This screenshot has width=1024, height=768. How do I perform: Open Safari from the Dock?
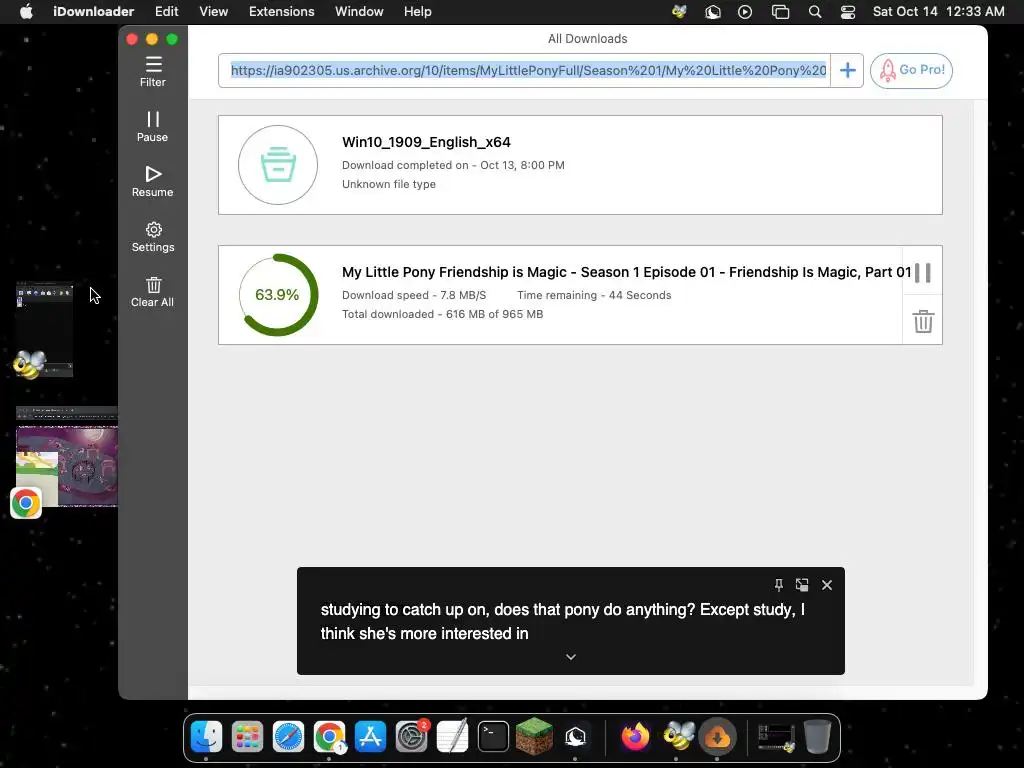(x=288, y=737)
